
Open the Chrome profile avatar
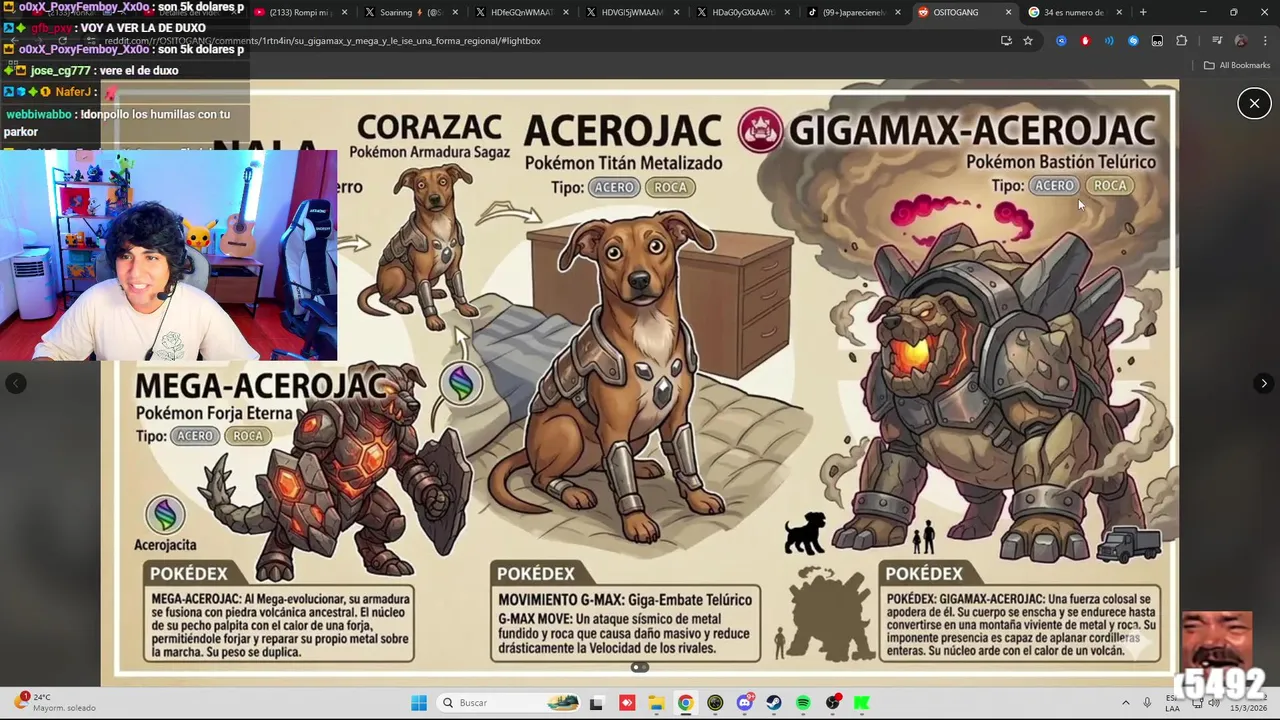tap(1241, 41)
